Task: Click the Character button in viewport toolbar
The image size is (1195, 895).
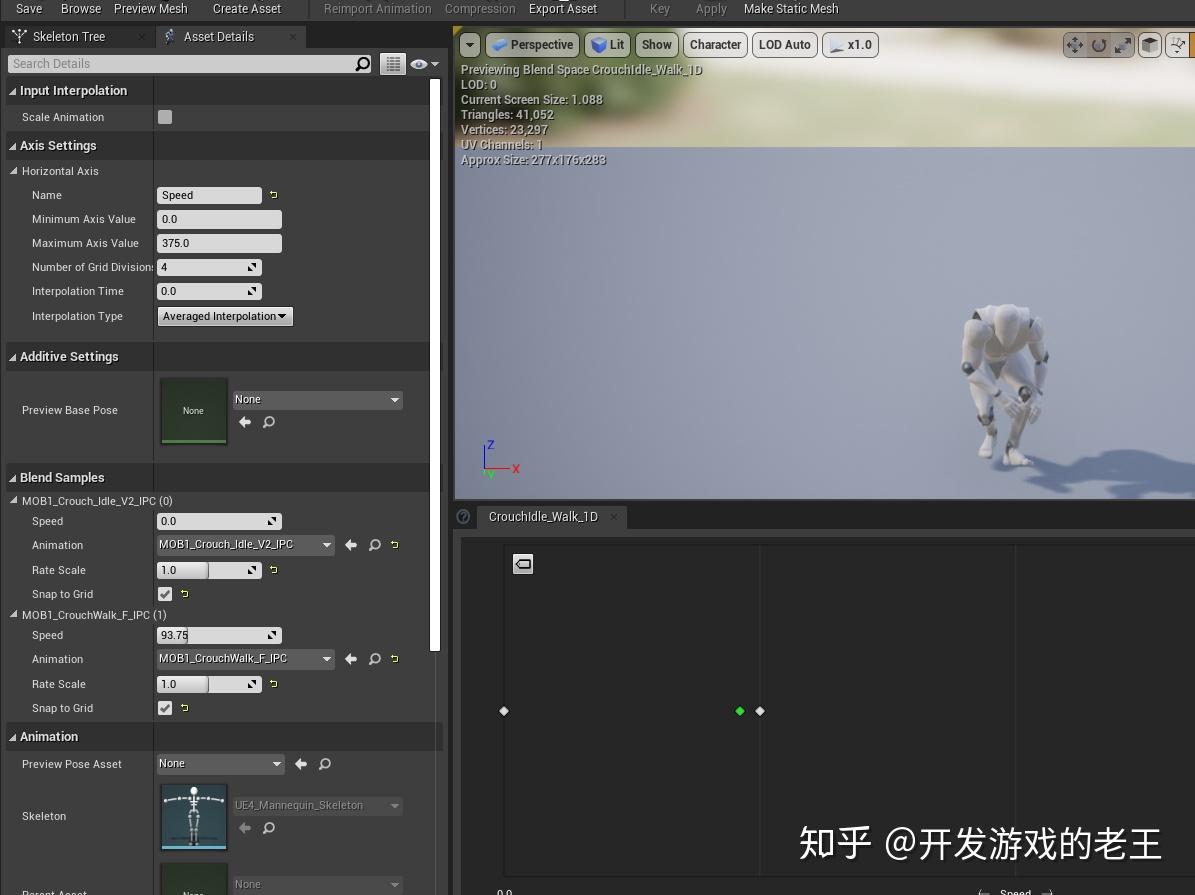Action: 714,45
